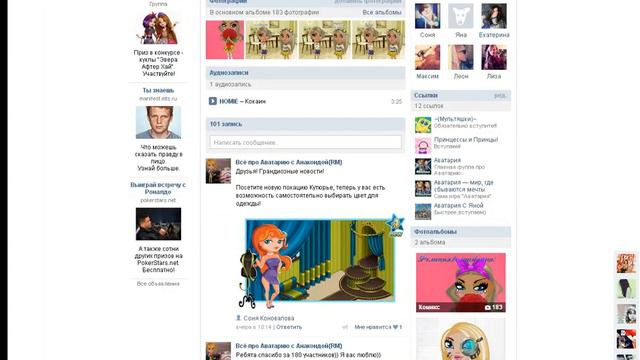Click the ред. link in Ссылки header

pos(500,96)
